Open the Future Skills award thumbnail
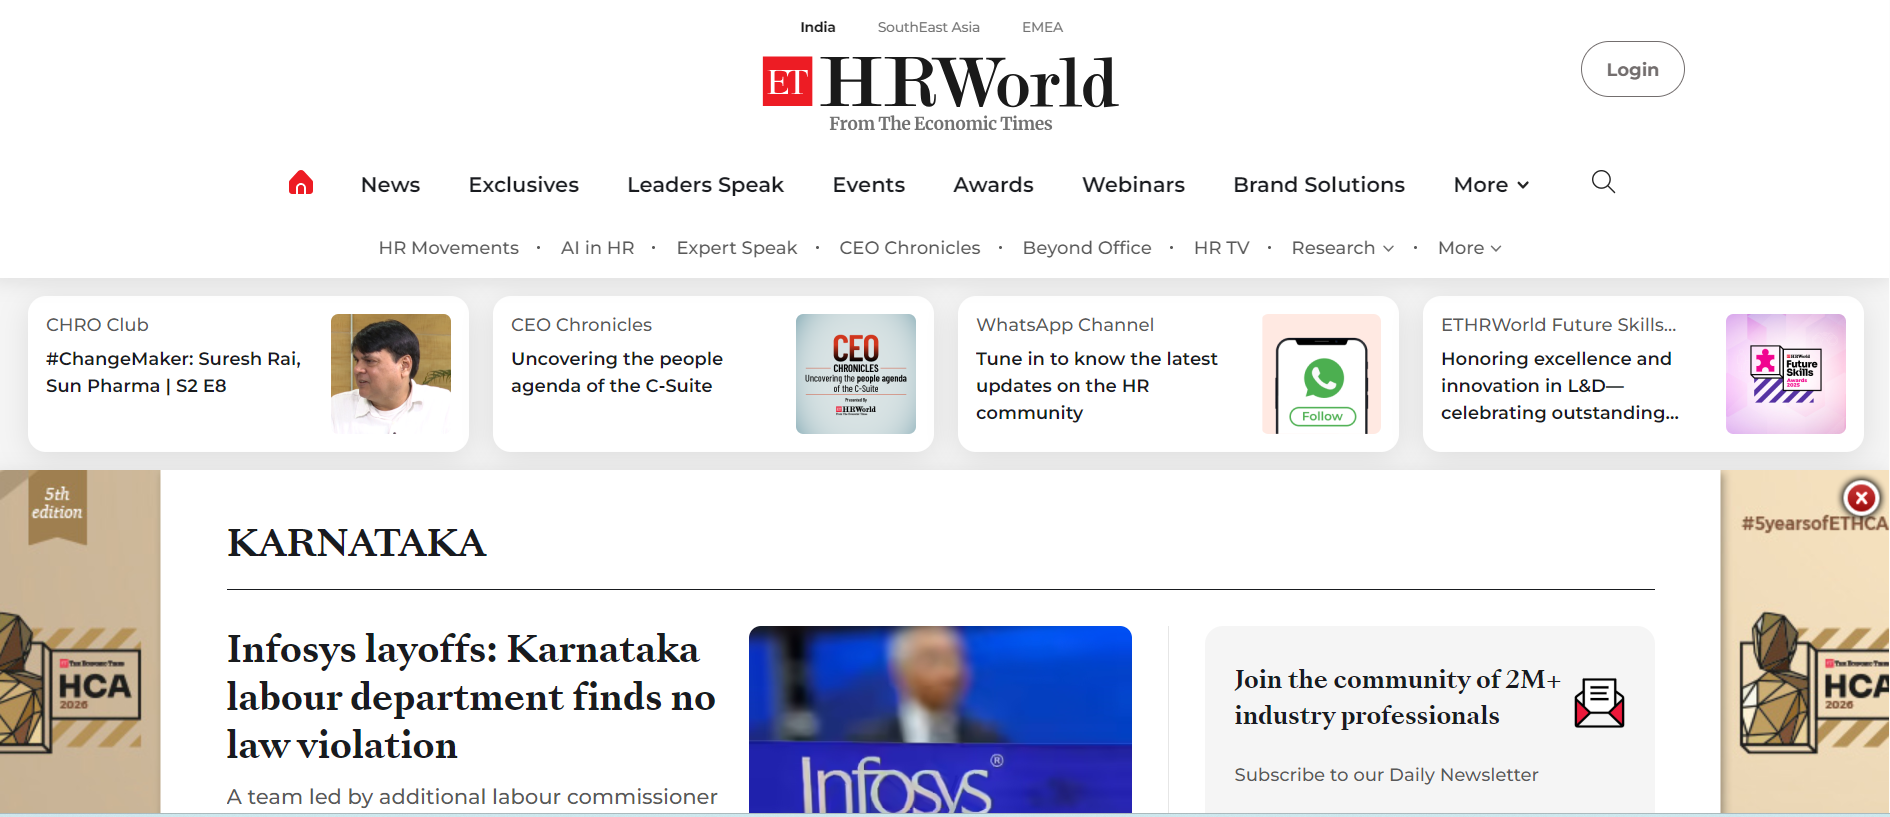 1786,374
